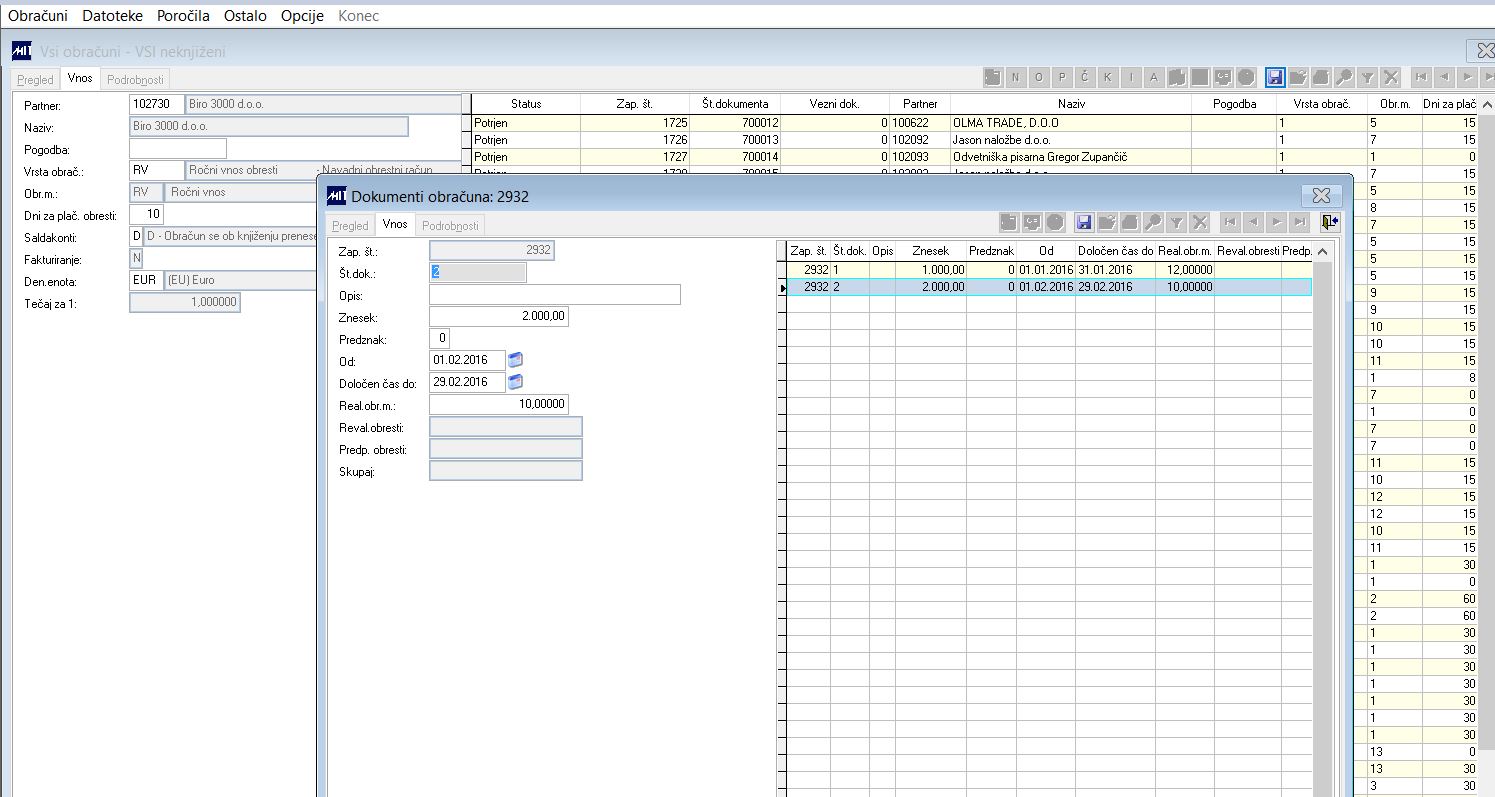Open the Poročila menu
The height and width of the screenshot is (797, 1495).
click(x=183, y=16)
